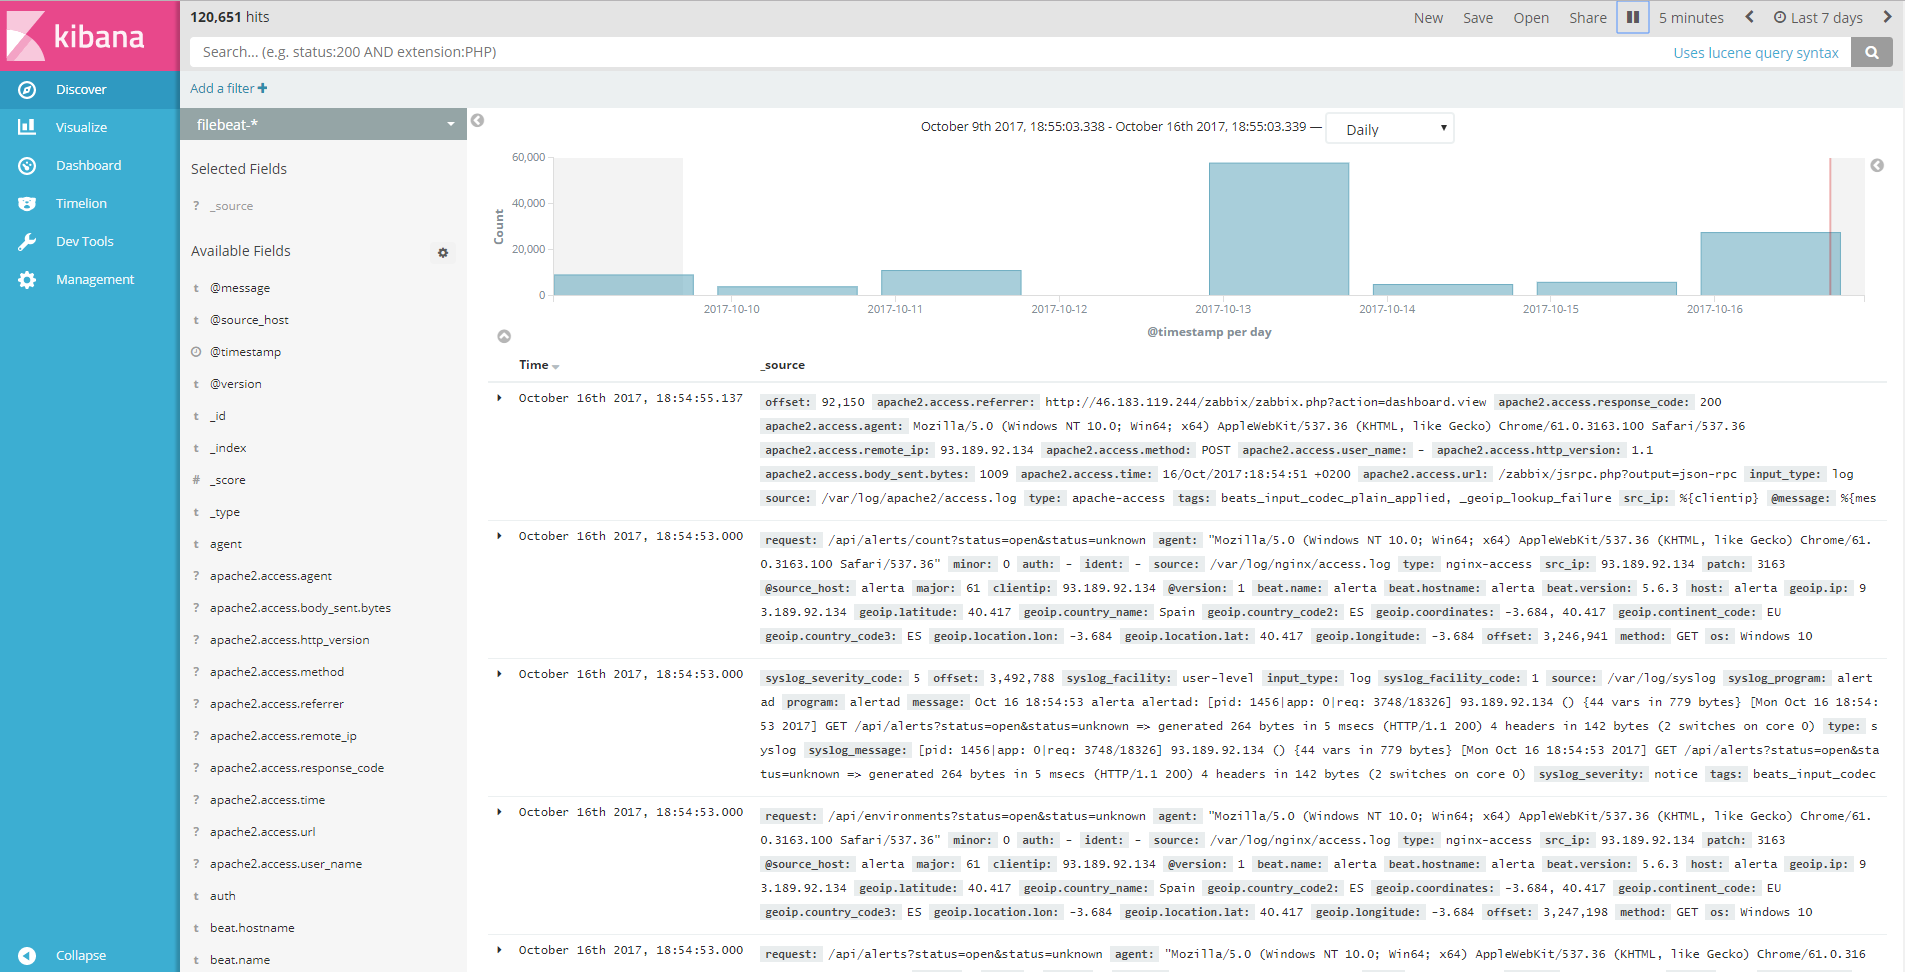1905x972 pixels.
Task: Click Uses lucene query syntax link
Action: click(1756, 53)
